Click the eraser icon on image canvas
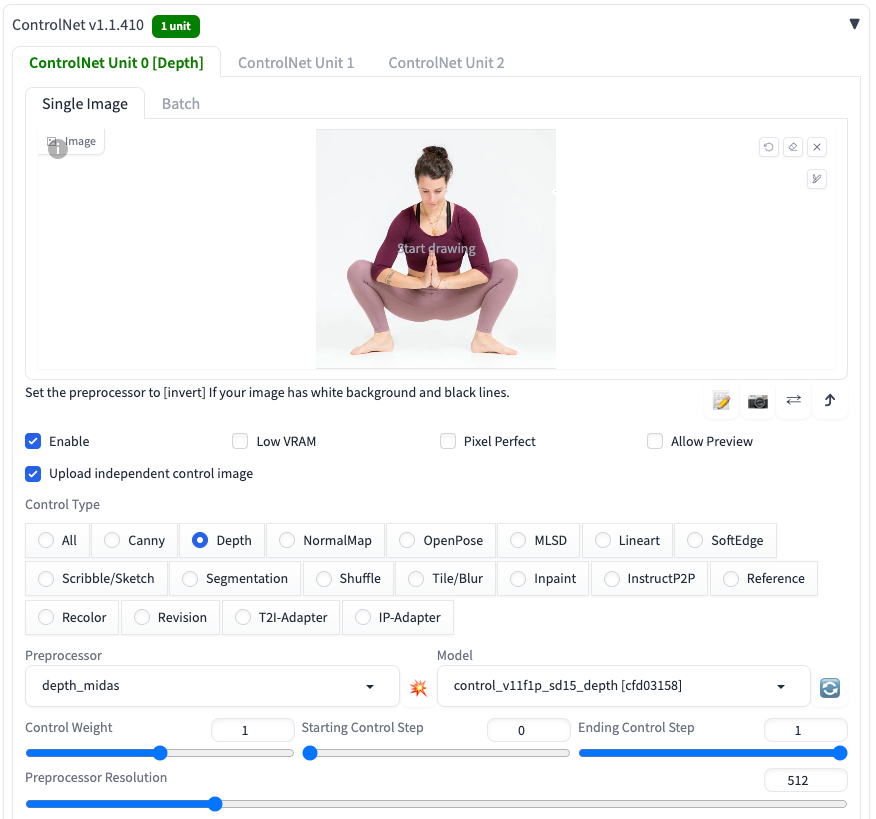The height and width of the screenshot is (819, 876). [x=792, y=147]
